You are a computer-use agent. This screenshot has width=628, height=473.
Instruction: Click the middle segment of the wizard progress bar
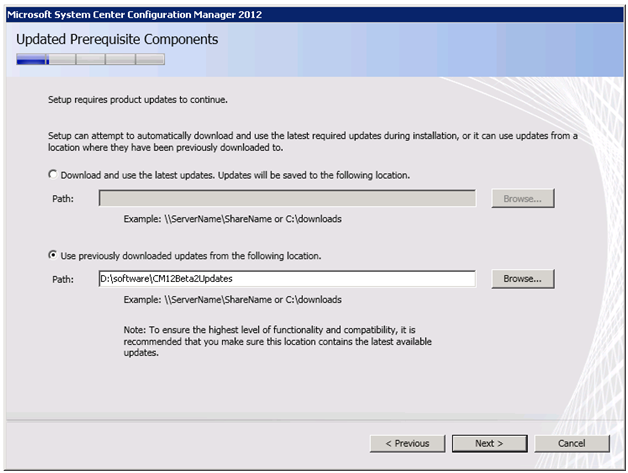pos(91,59)
